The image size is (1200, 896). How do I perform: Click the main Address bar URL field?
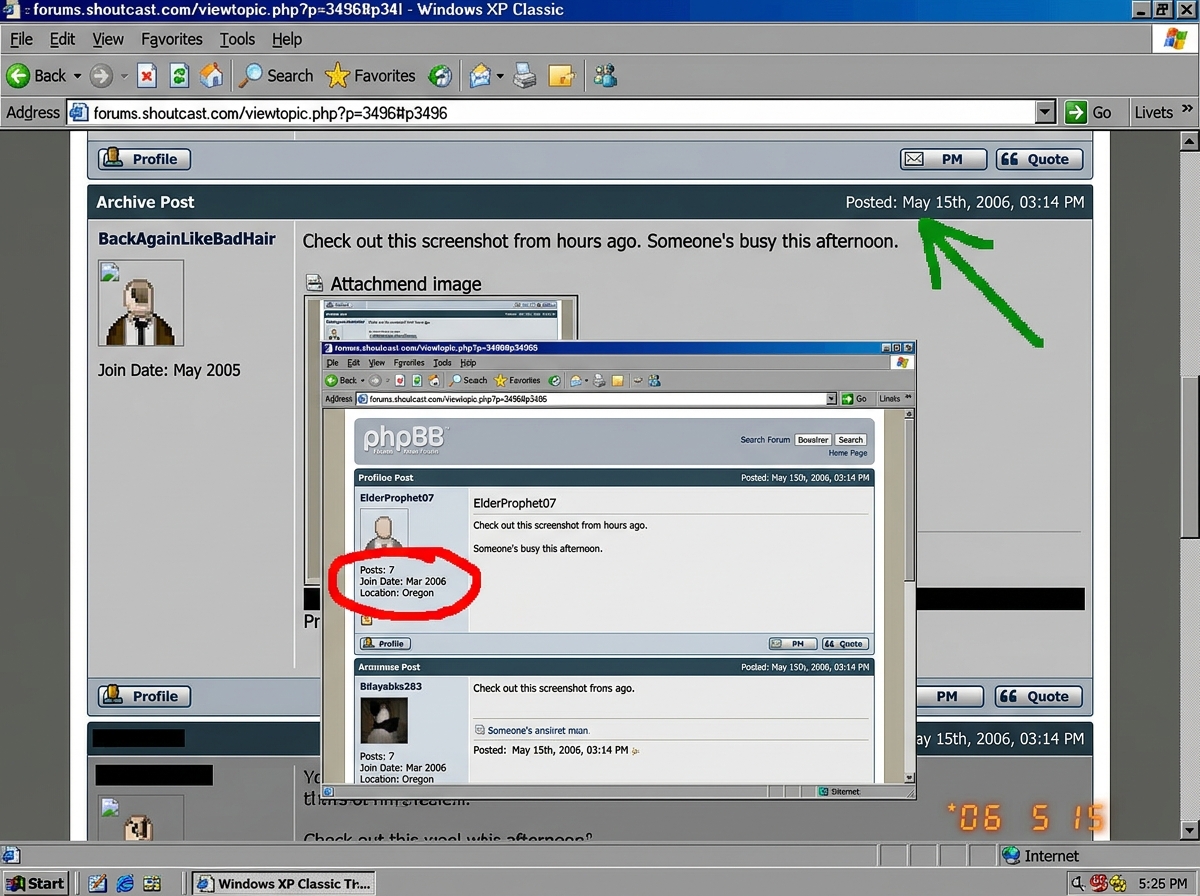[x=562, y=112]
